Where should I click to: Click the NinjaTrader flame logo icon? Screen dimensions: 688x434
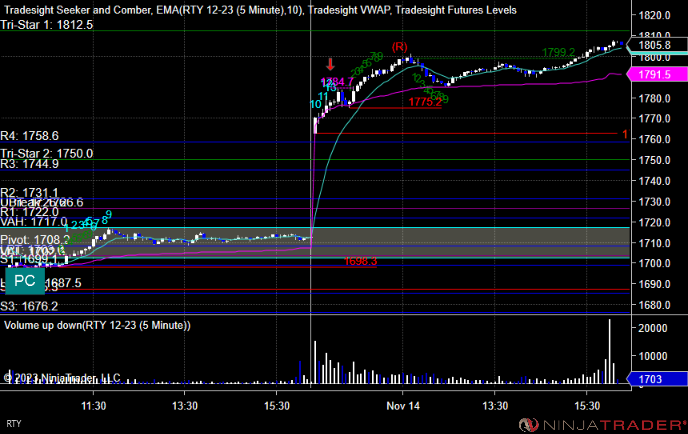coord(529,425)
